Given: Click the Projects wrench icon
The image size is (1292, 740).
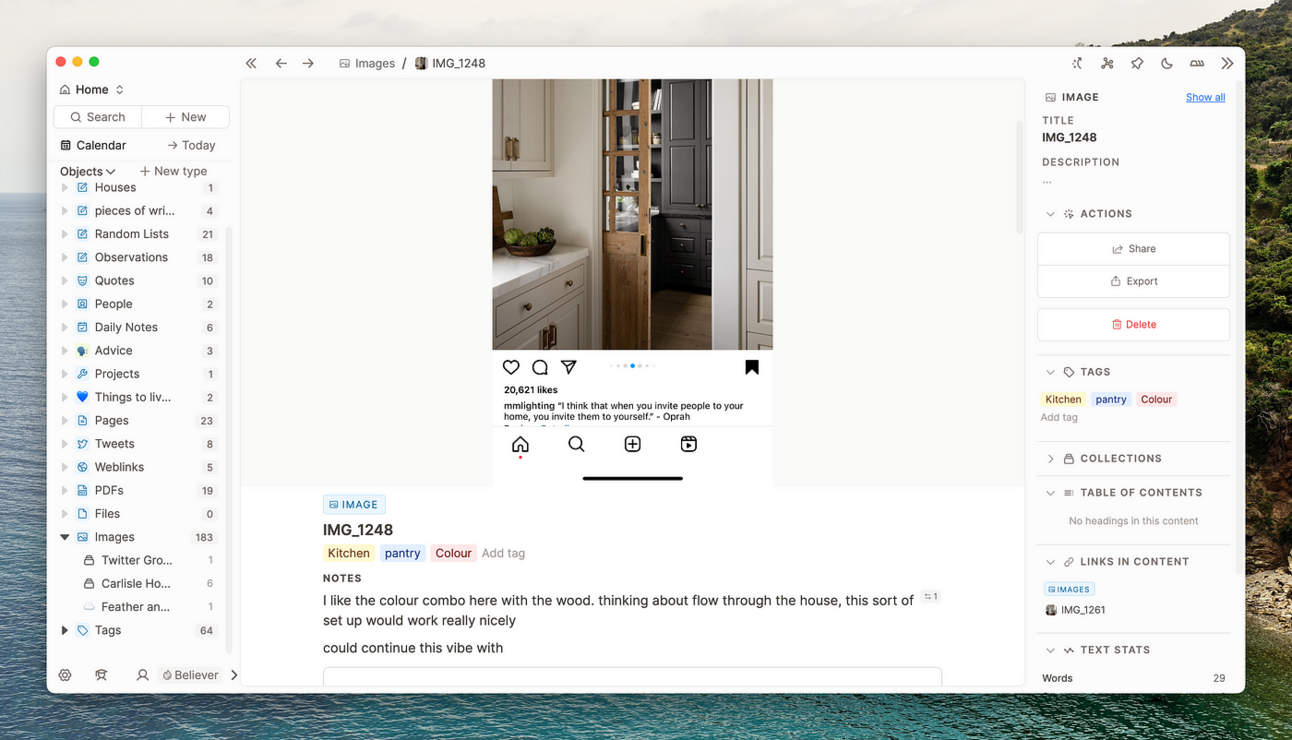Looking at the screenshot, I should [83, 374].
